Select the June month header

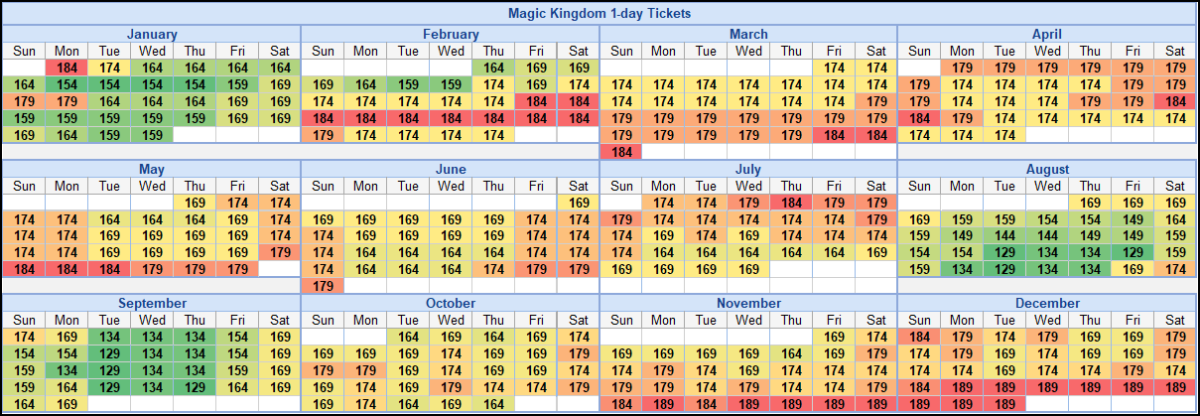pos(450,169)
